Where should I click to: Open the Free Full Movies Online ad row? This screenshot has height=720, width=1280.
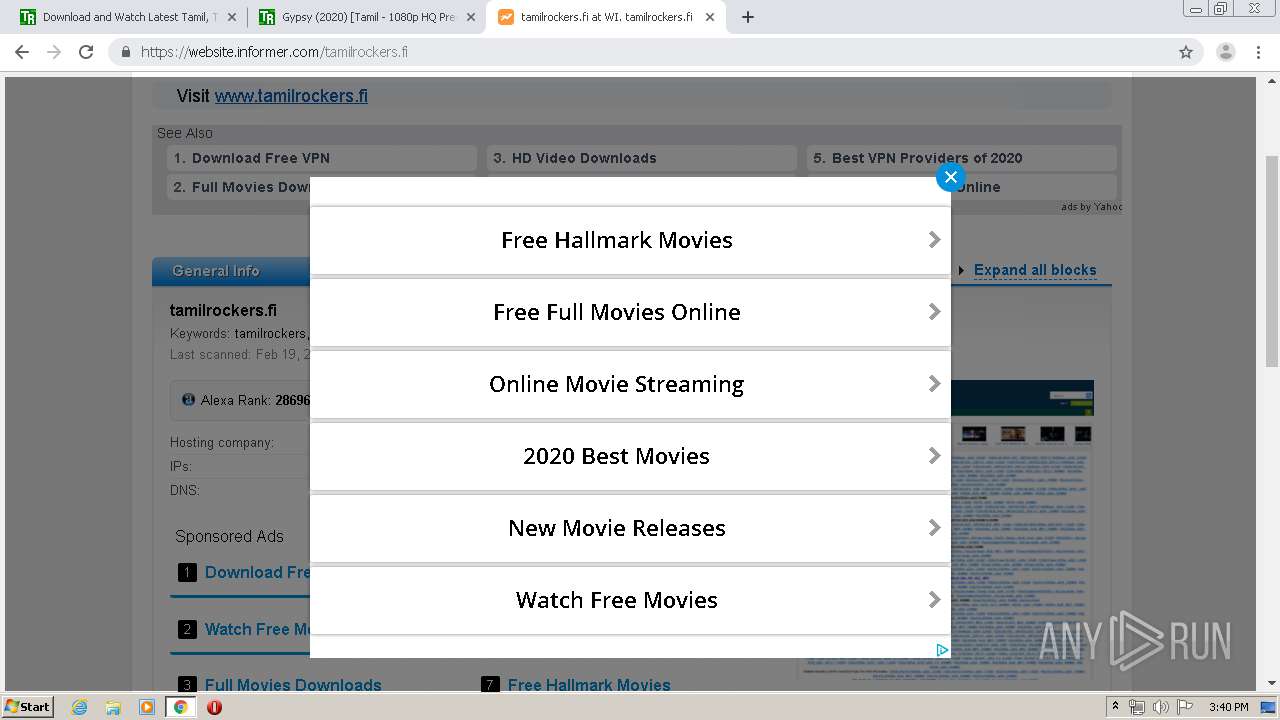pyautogui.click(x=630, y=312)
